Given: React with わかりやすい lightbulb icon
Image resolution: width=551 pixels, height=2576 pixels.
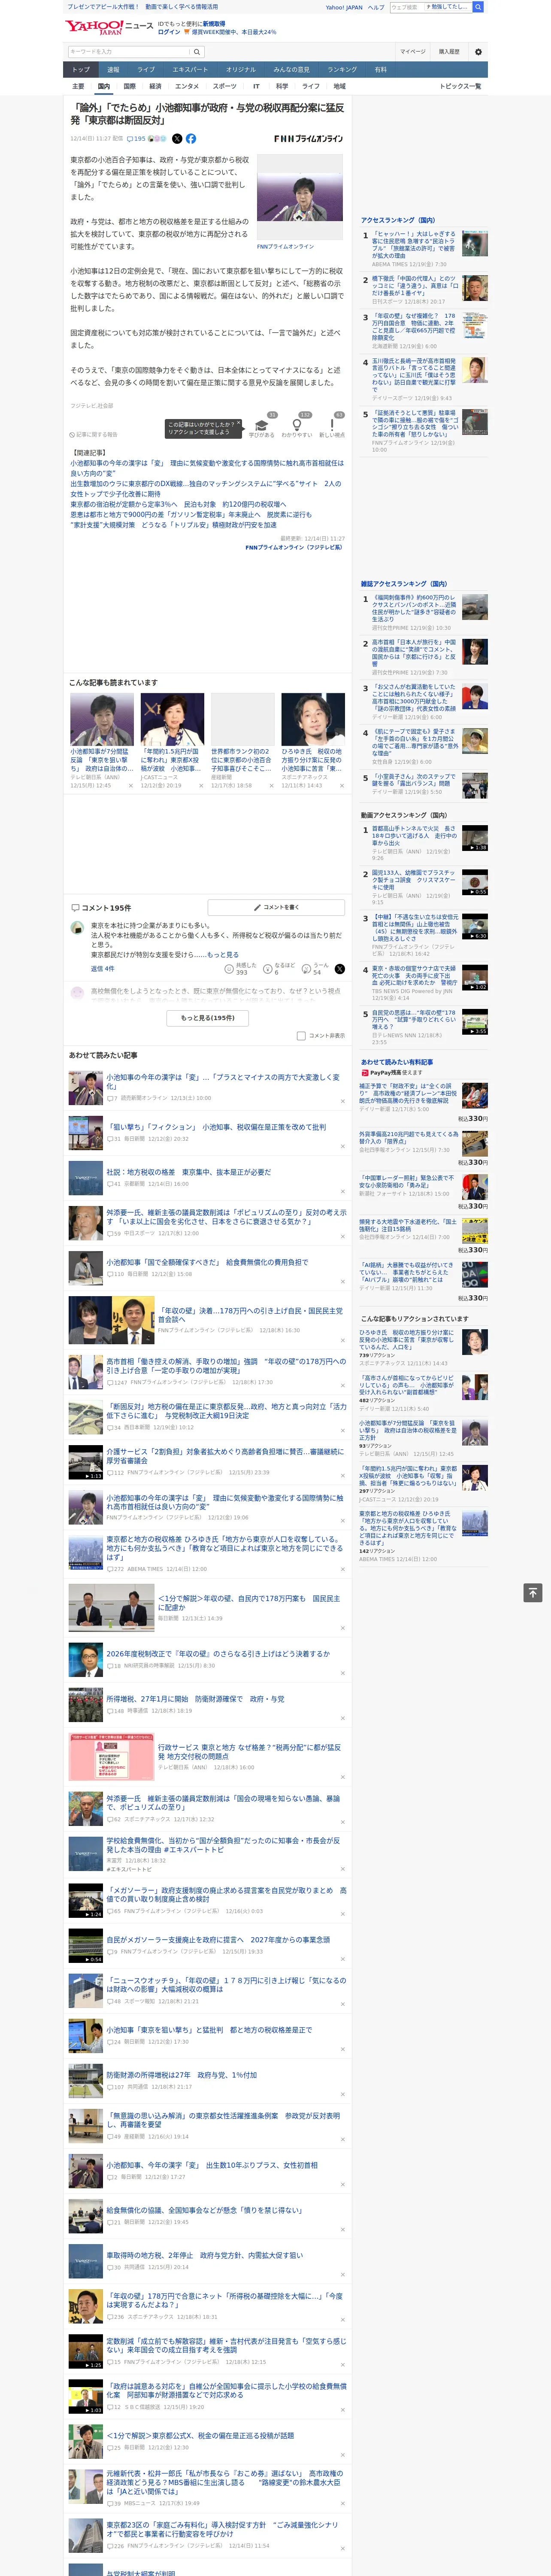Looking at the screenshot, I should (x=296, y=425).
